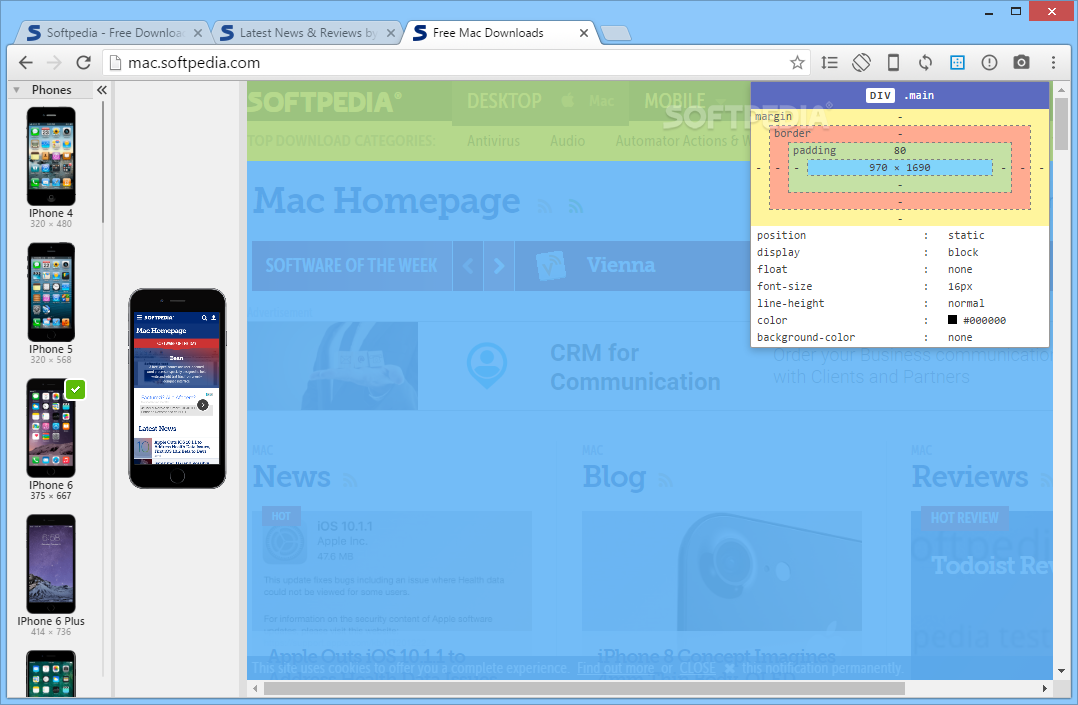The height and width of the screenshot is (705, 1078).
Task: Open the Automator Actions category link
Action: 682,141
